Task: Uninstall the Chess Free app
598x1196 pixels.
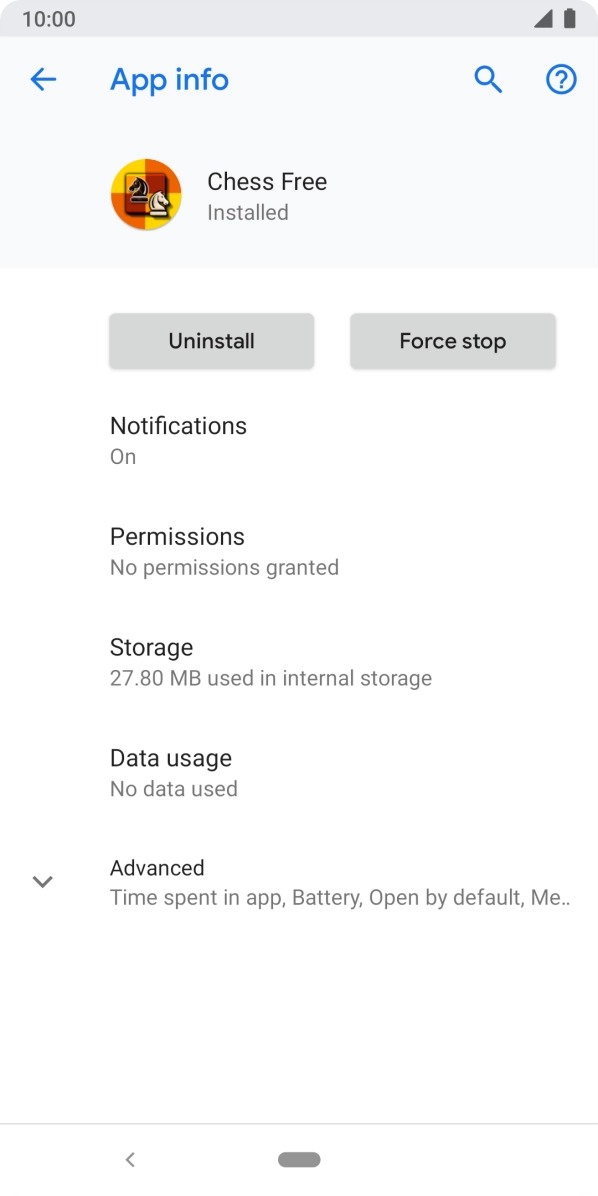Action: (211, 341)
